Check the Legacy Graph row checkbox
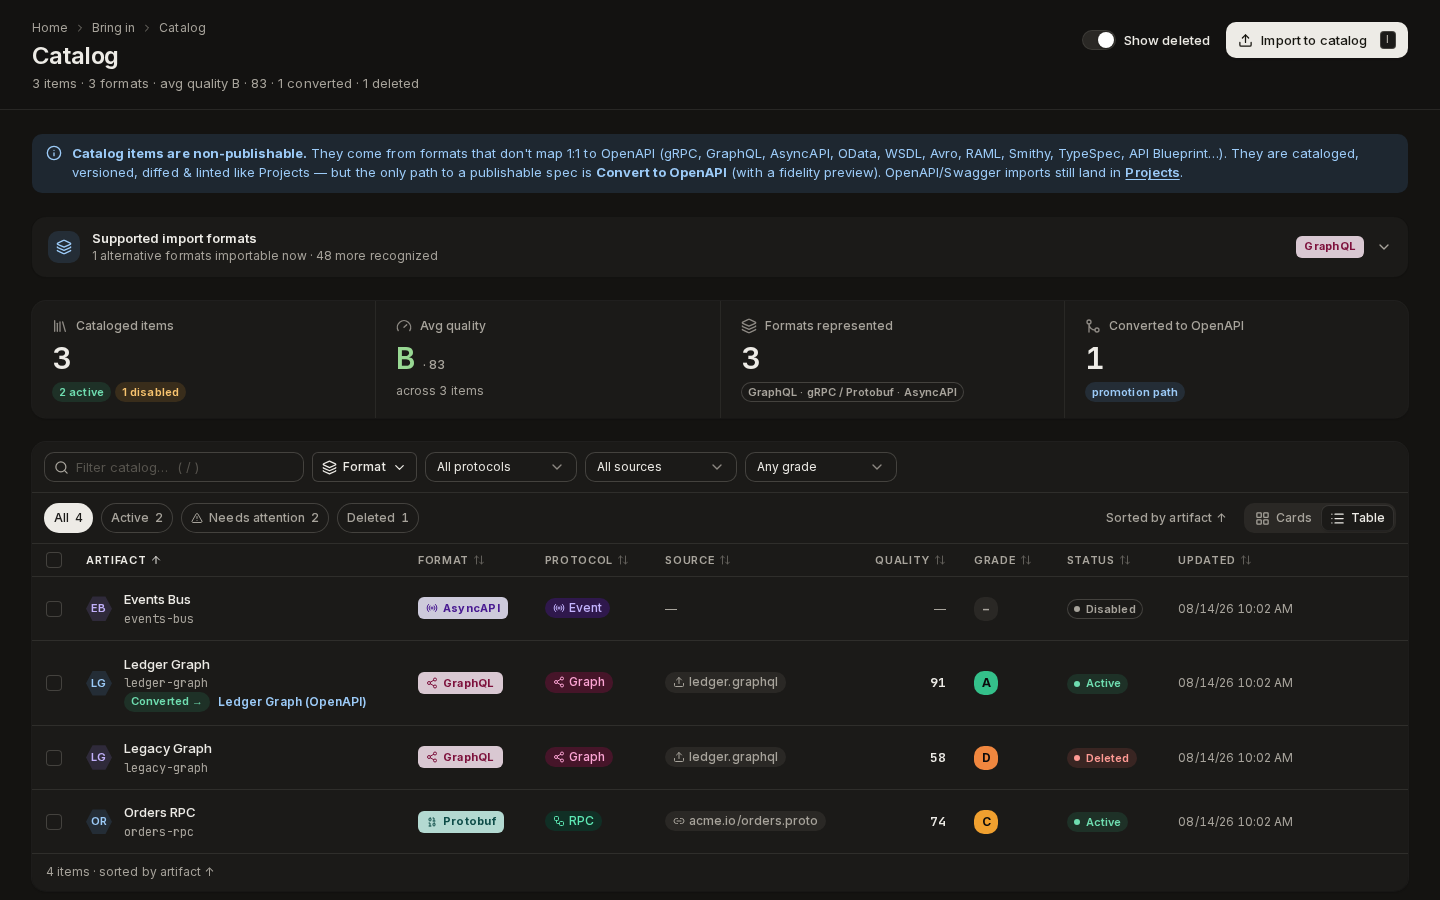This screenshot has height=900, width=1440. tap(54, 758)
